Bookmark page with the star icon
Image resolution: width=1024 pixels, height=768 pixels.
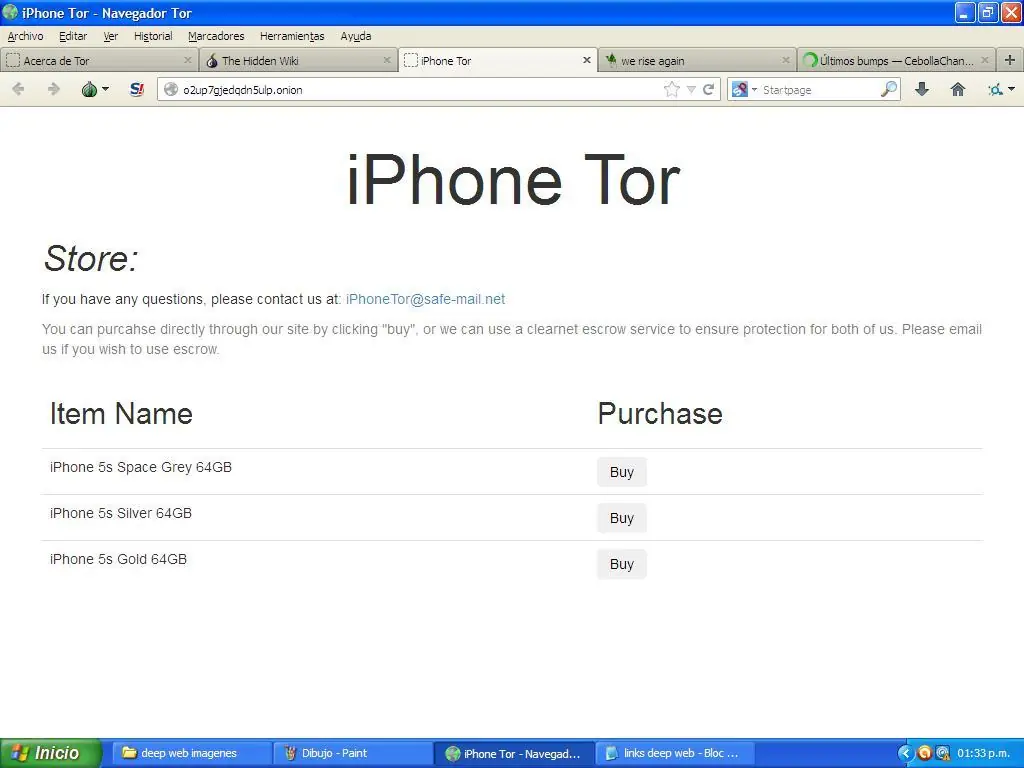click(x=671, y=89)
